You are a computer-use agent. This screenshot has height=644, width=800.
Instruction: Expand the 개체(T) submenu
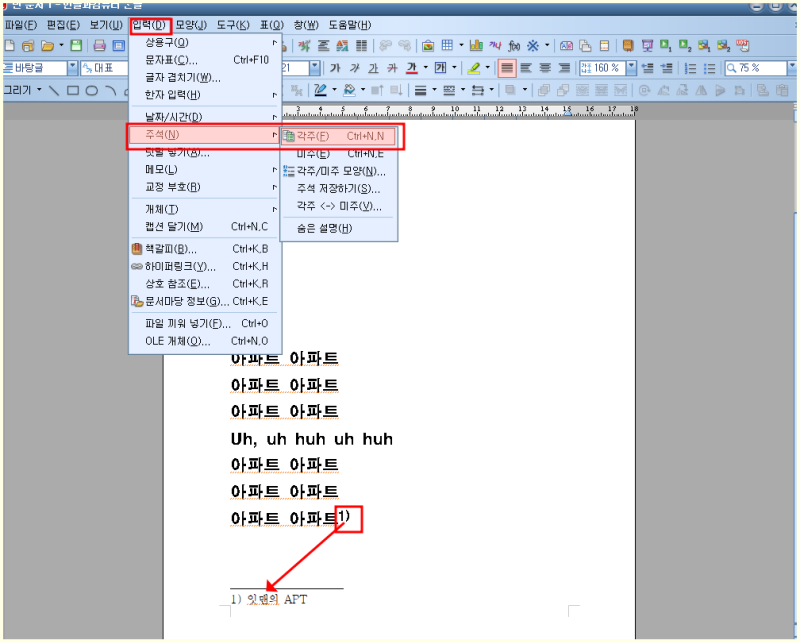click(204, 209)
